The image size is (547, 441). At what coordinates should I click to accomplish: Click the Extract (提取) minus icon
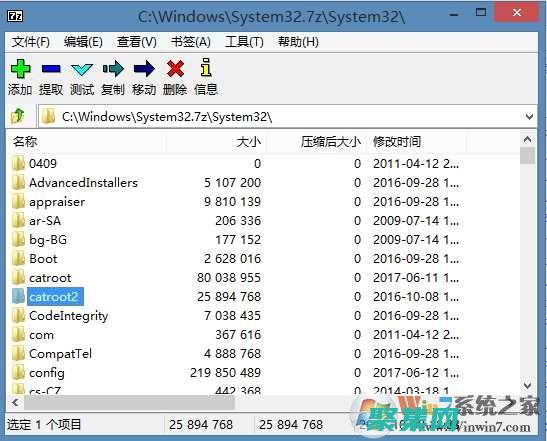point(51,69)
